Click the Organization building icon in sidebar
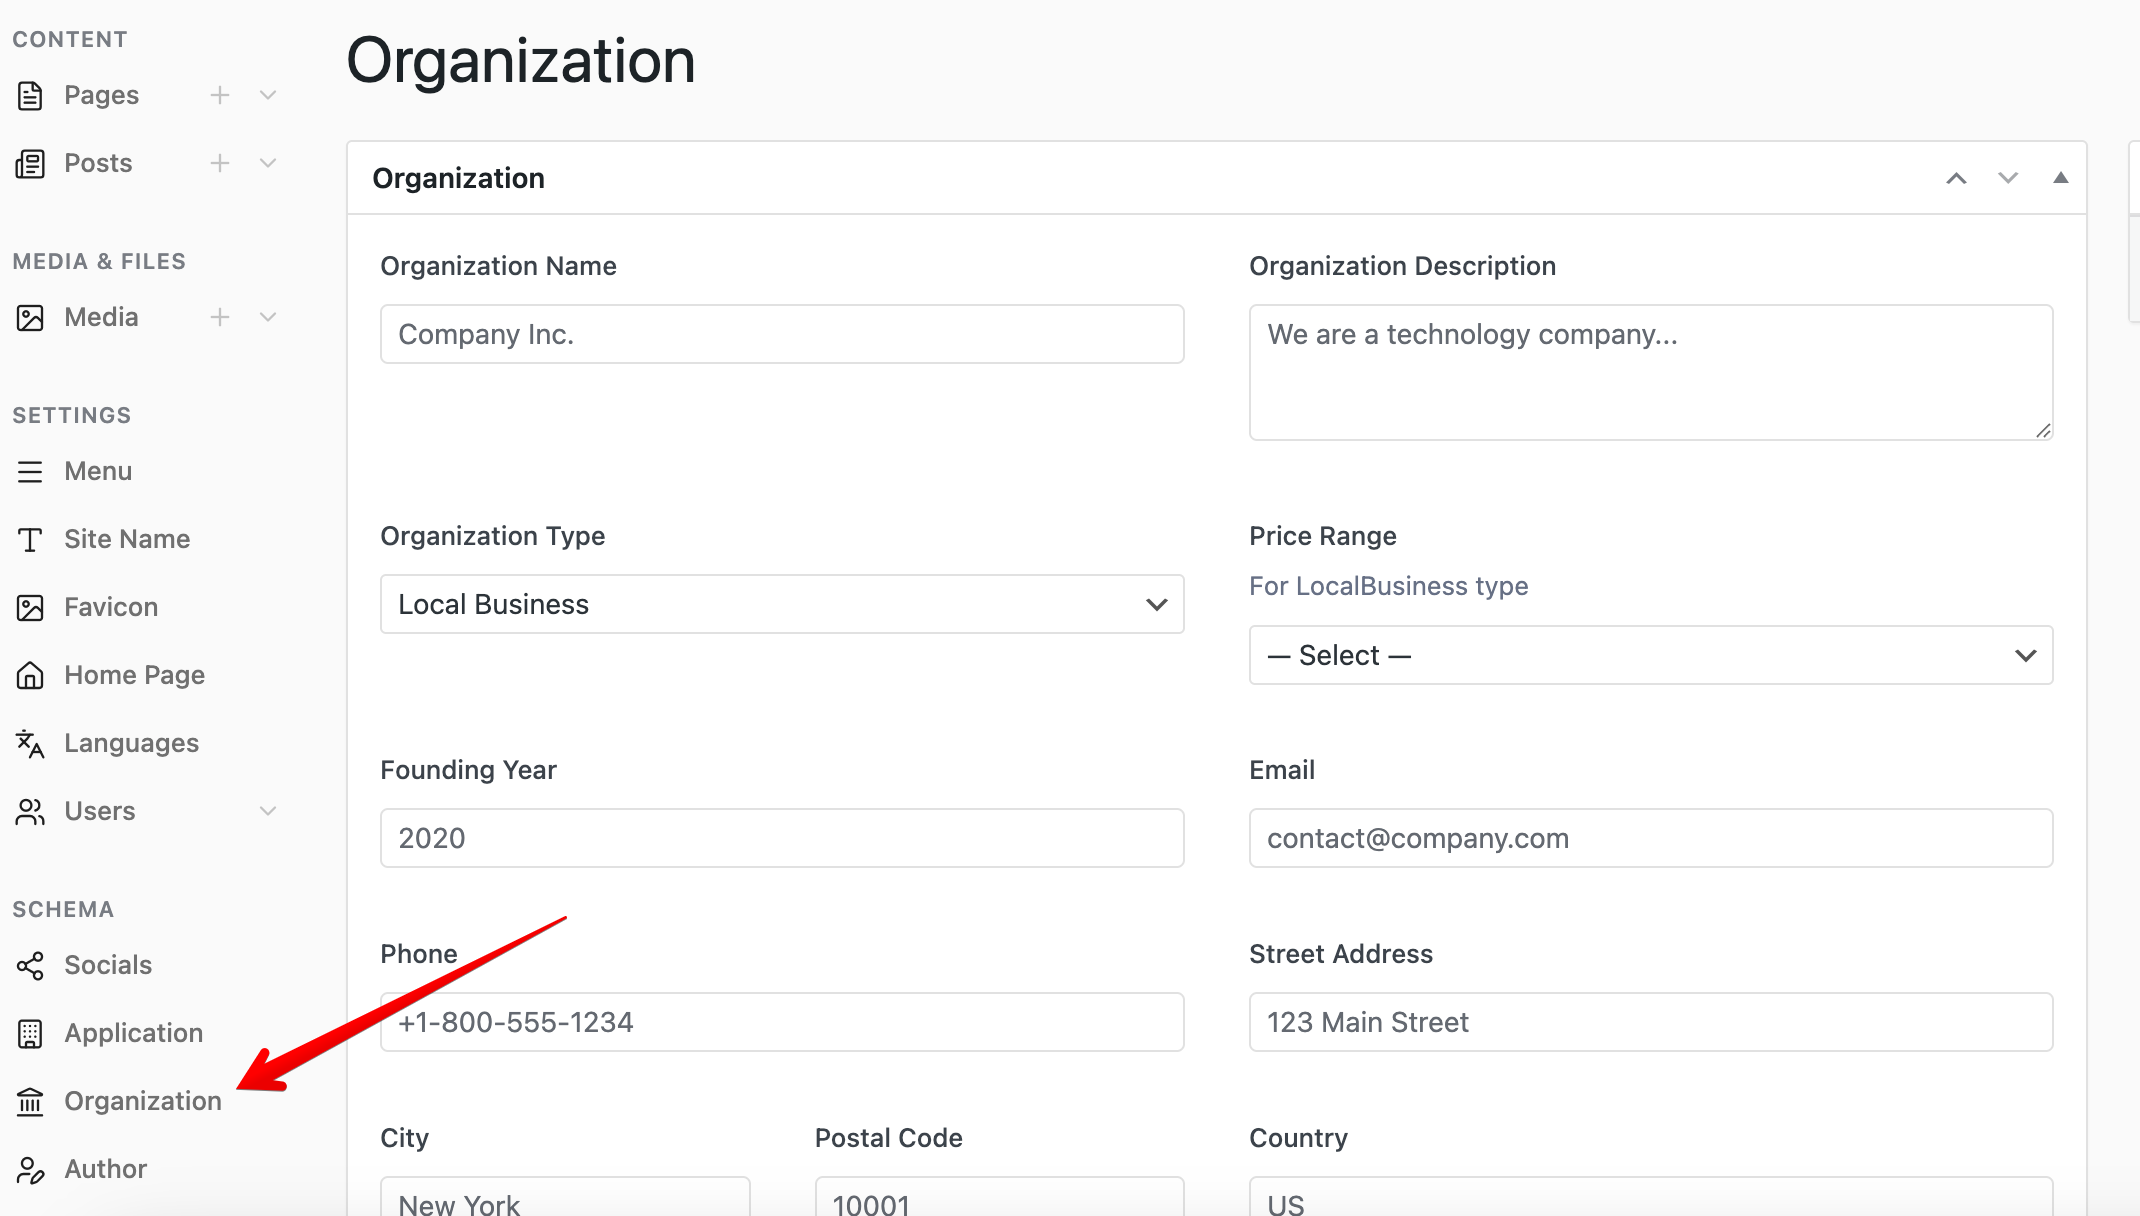The image size is (2140, 1216). coord(30,1101)
